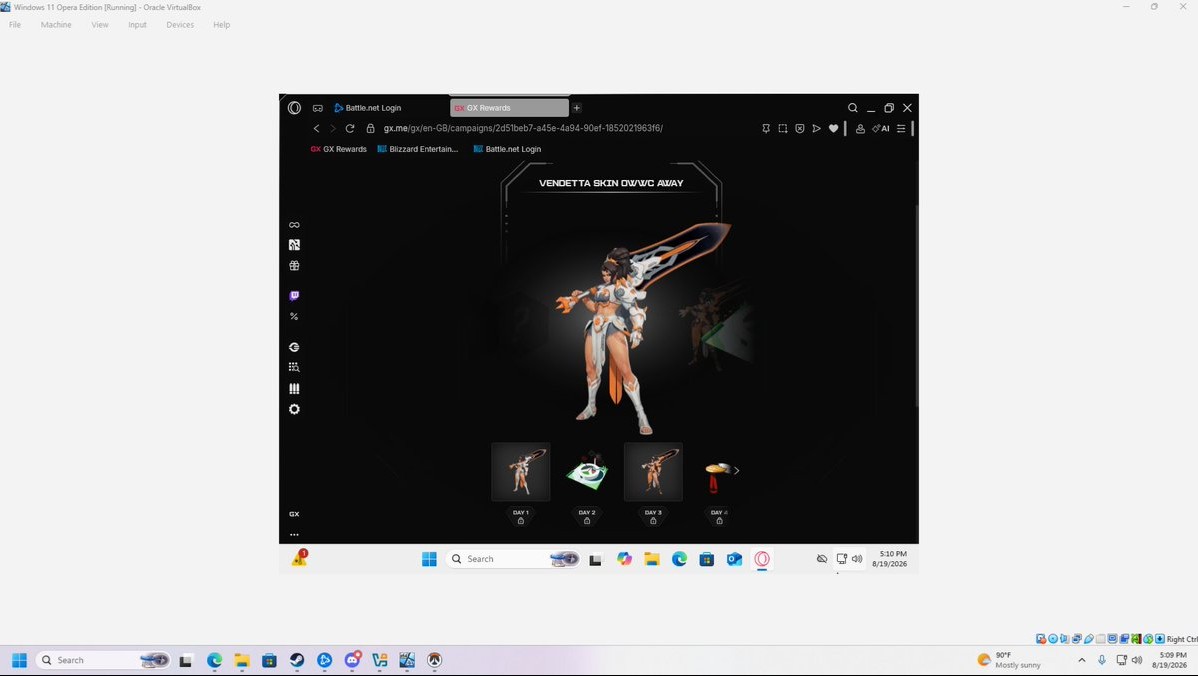This screenshot has width=1198, height=676.
Task: Go back to the previous page
Action: pos(316,128)
